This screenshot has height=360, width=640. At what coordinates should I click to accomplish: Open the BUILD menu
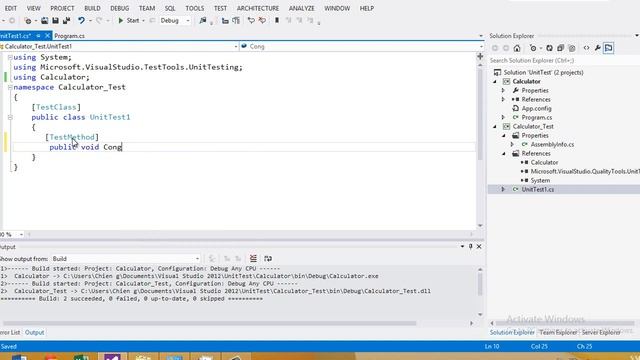tap(92, 8)
